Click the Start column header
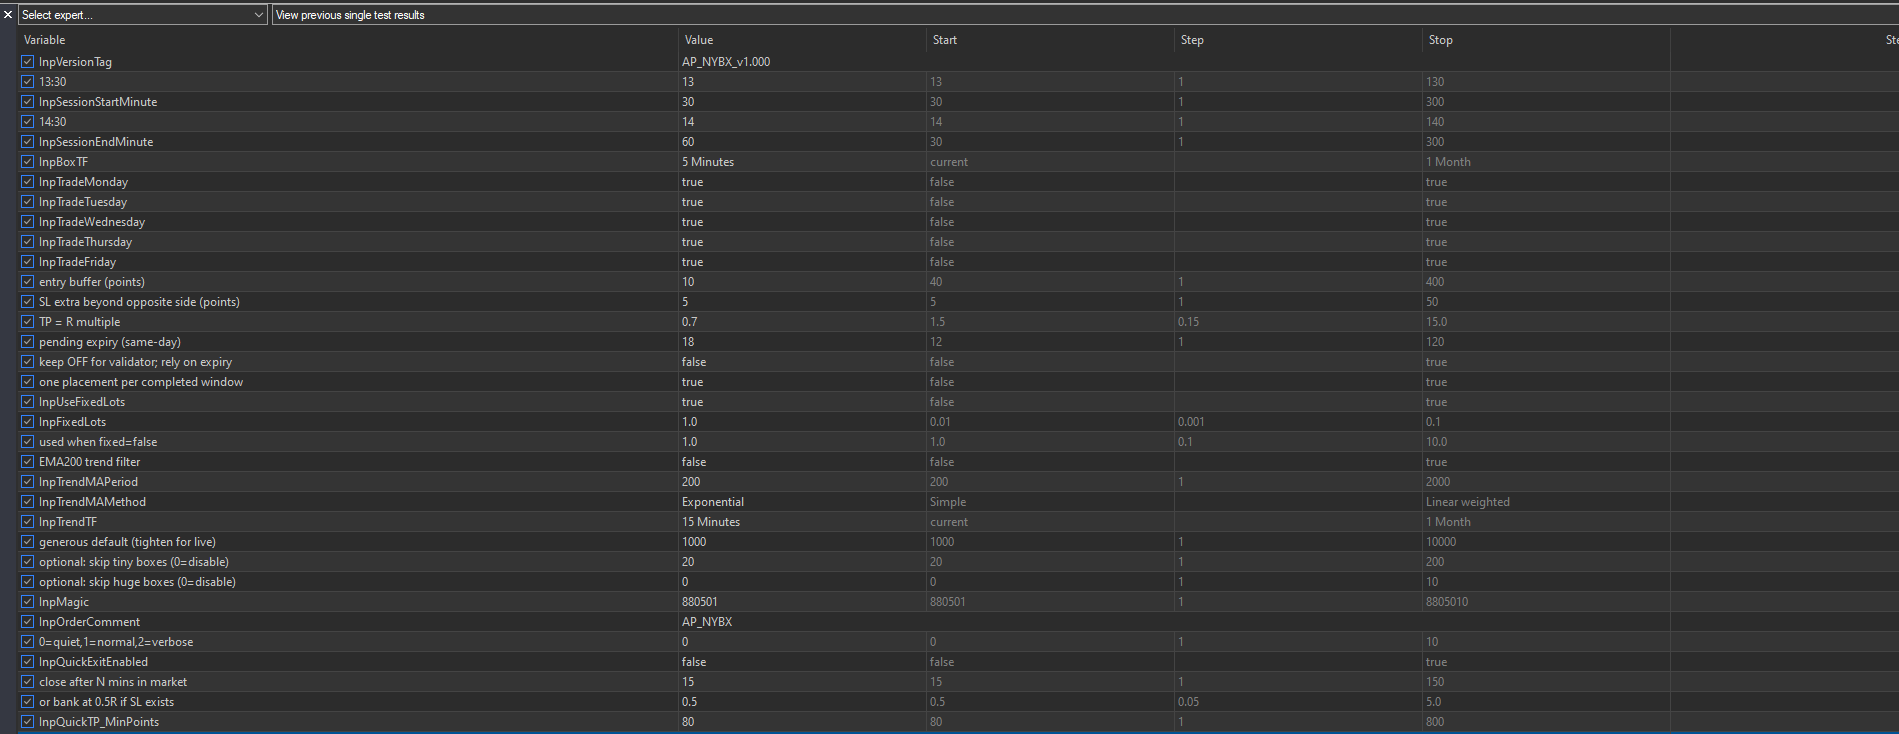 1050,40
